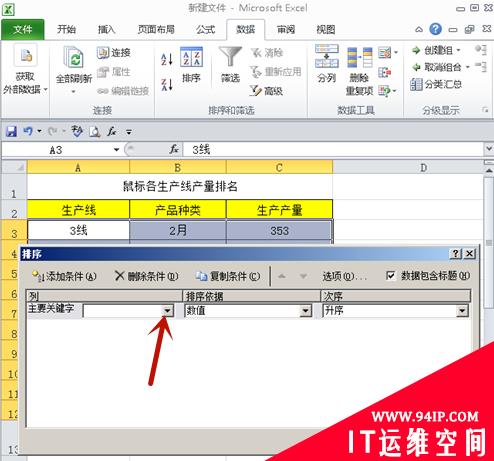Click the 分列 text-to-columns icon

[x=327, y=64]
